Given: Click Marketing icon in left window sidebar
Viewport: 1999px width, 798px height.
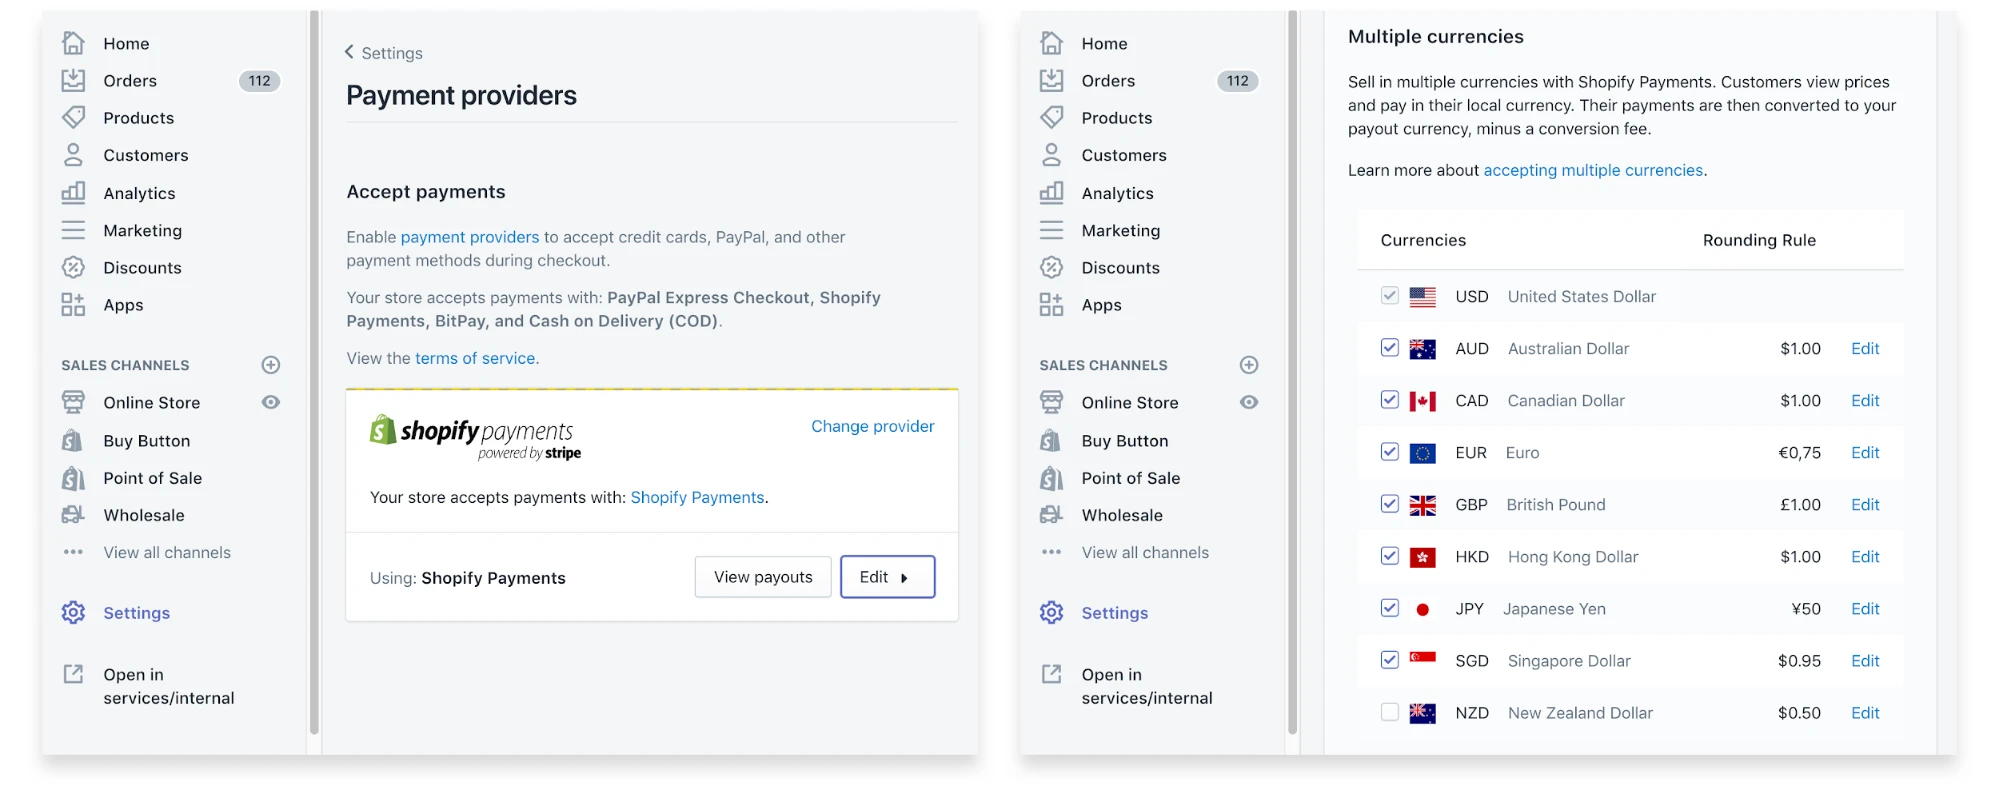Looking at the screenshot, I should coord(73,230).
